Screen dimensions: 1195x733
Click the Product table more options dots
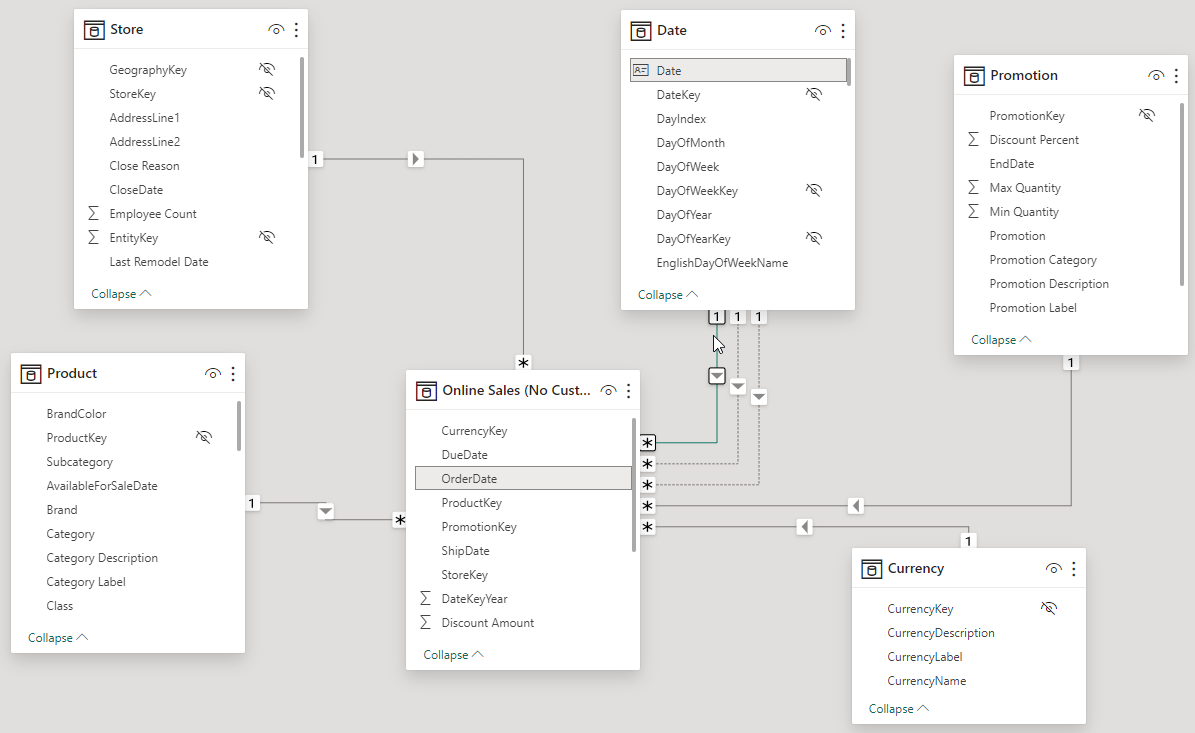point(233,374)
